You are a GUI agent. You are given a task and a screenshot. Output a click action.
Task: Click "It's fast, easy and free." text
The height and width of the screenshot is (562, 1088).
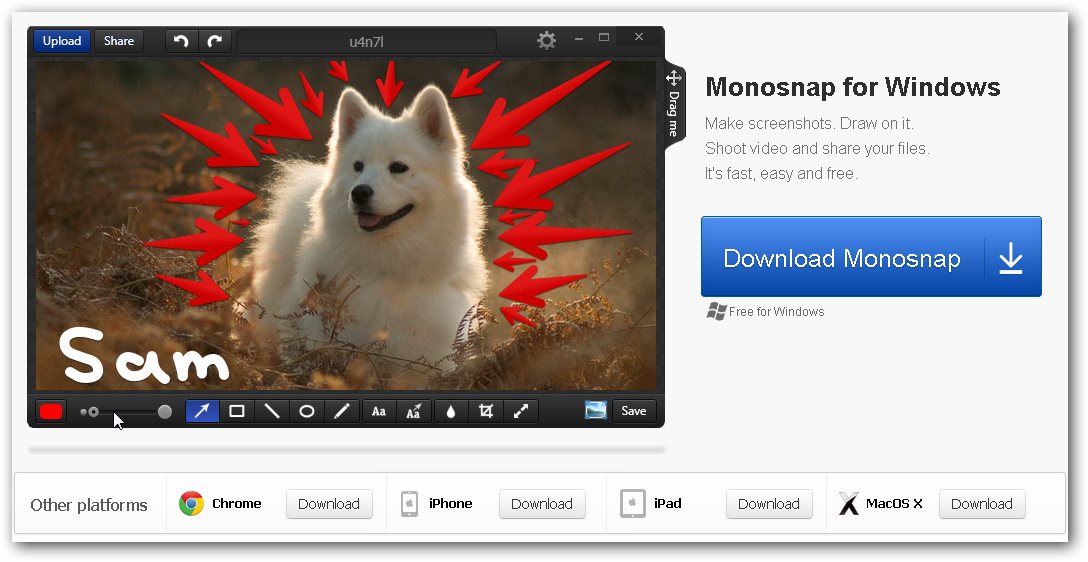tap(781, 173)
